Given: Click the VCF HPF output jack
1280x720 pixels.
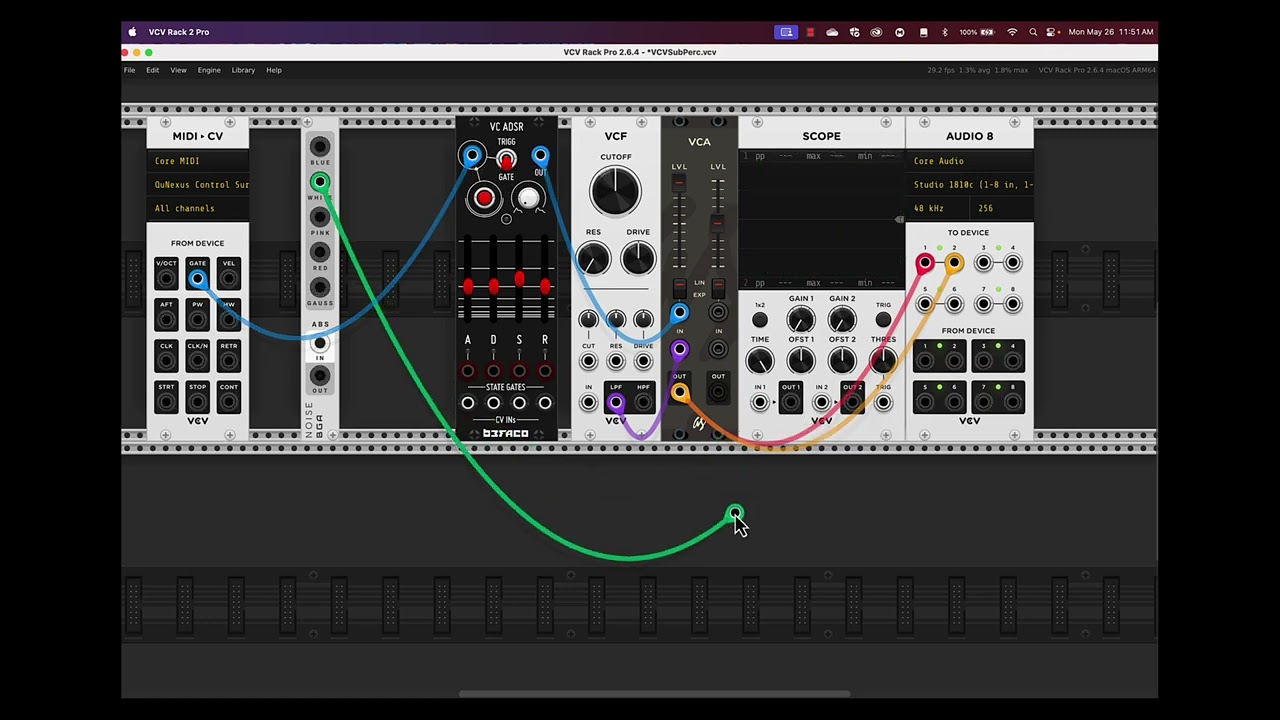Looking at the screenshot, I should click(x=643, y=403).
